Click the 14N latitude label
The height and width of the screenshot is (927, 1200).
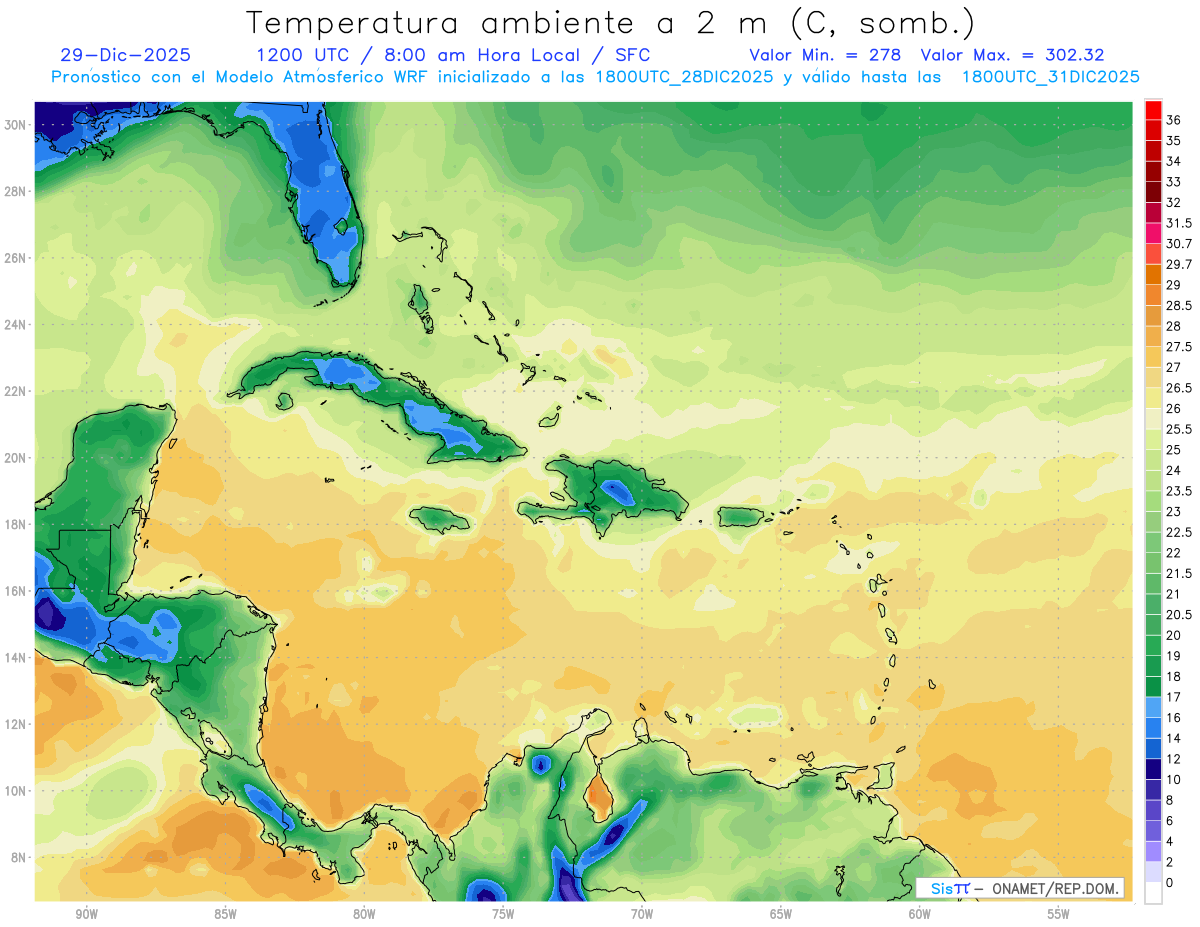pos(16,657)
